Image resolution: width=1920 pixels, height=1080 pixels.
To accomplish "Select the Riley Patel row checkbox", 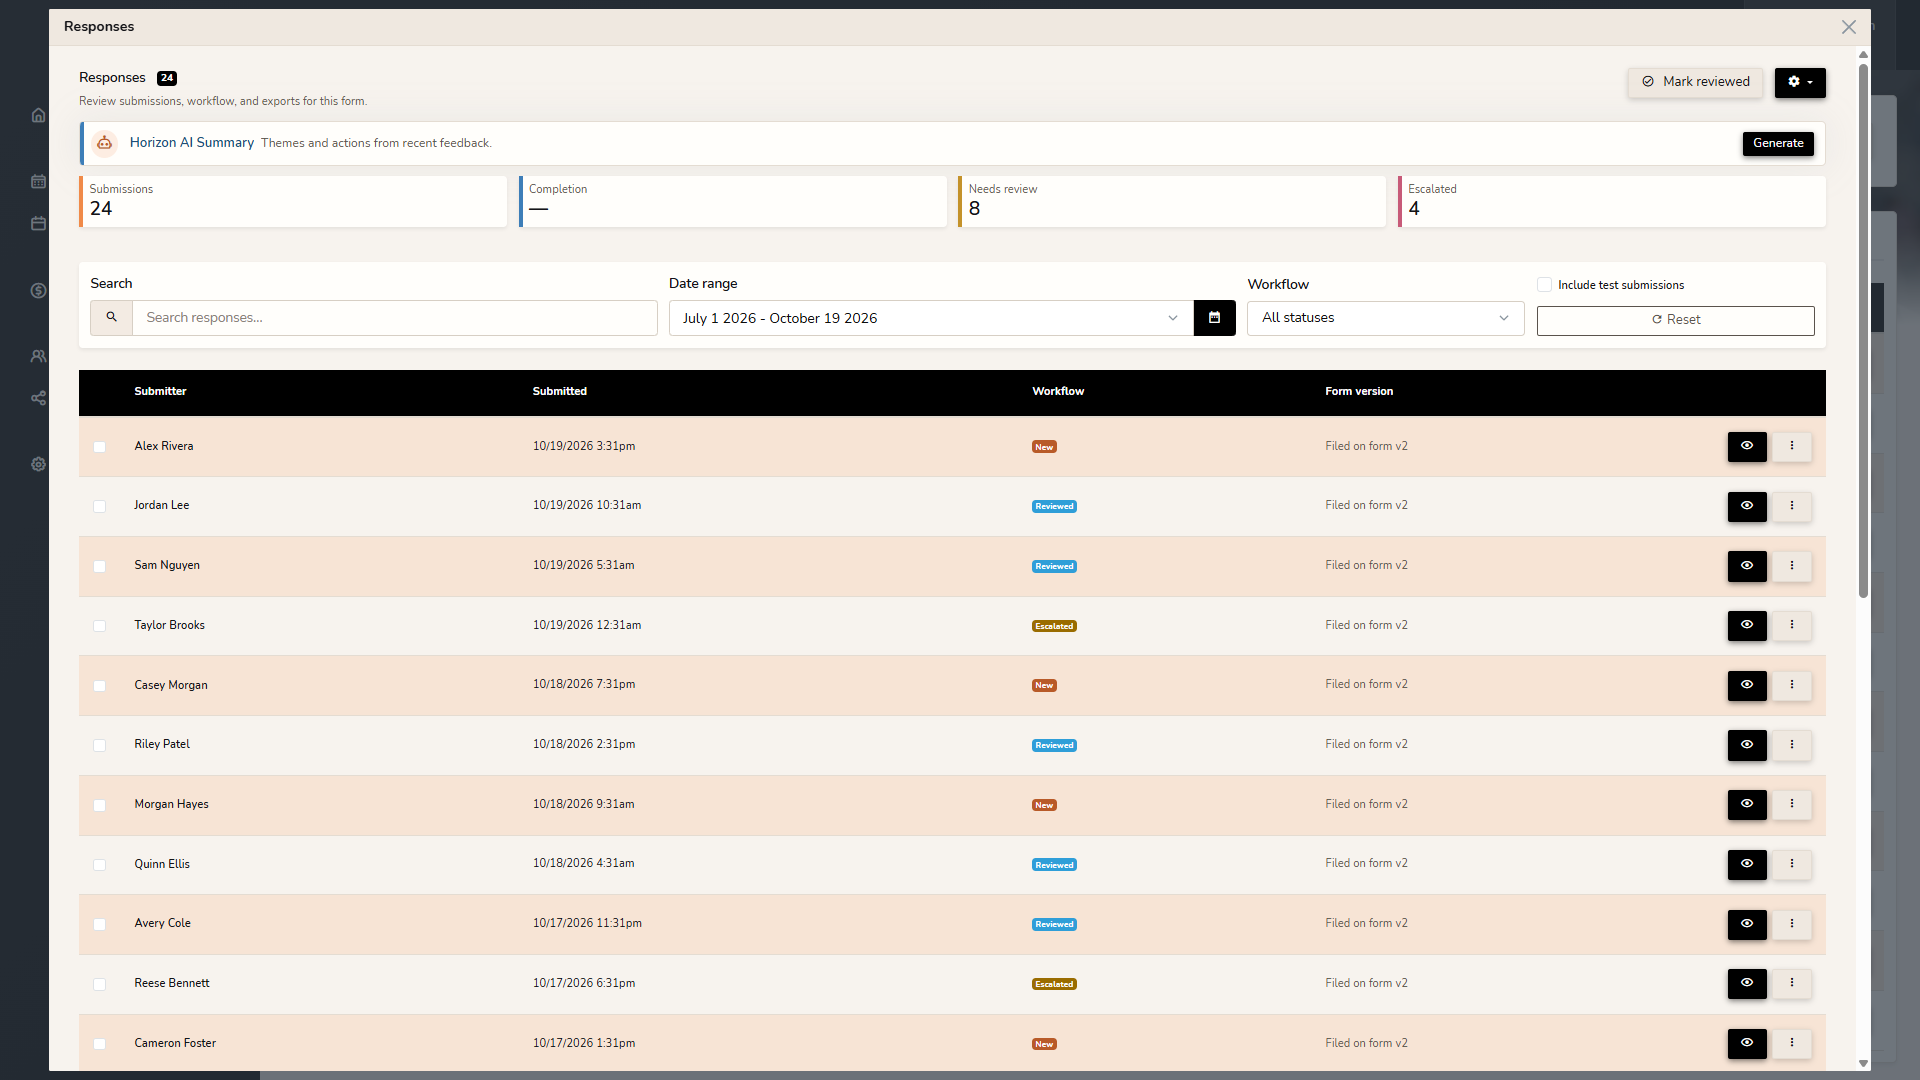I will coord(99,745).
